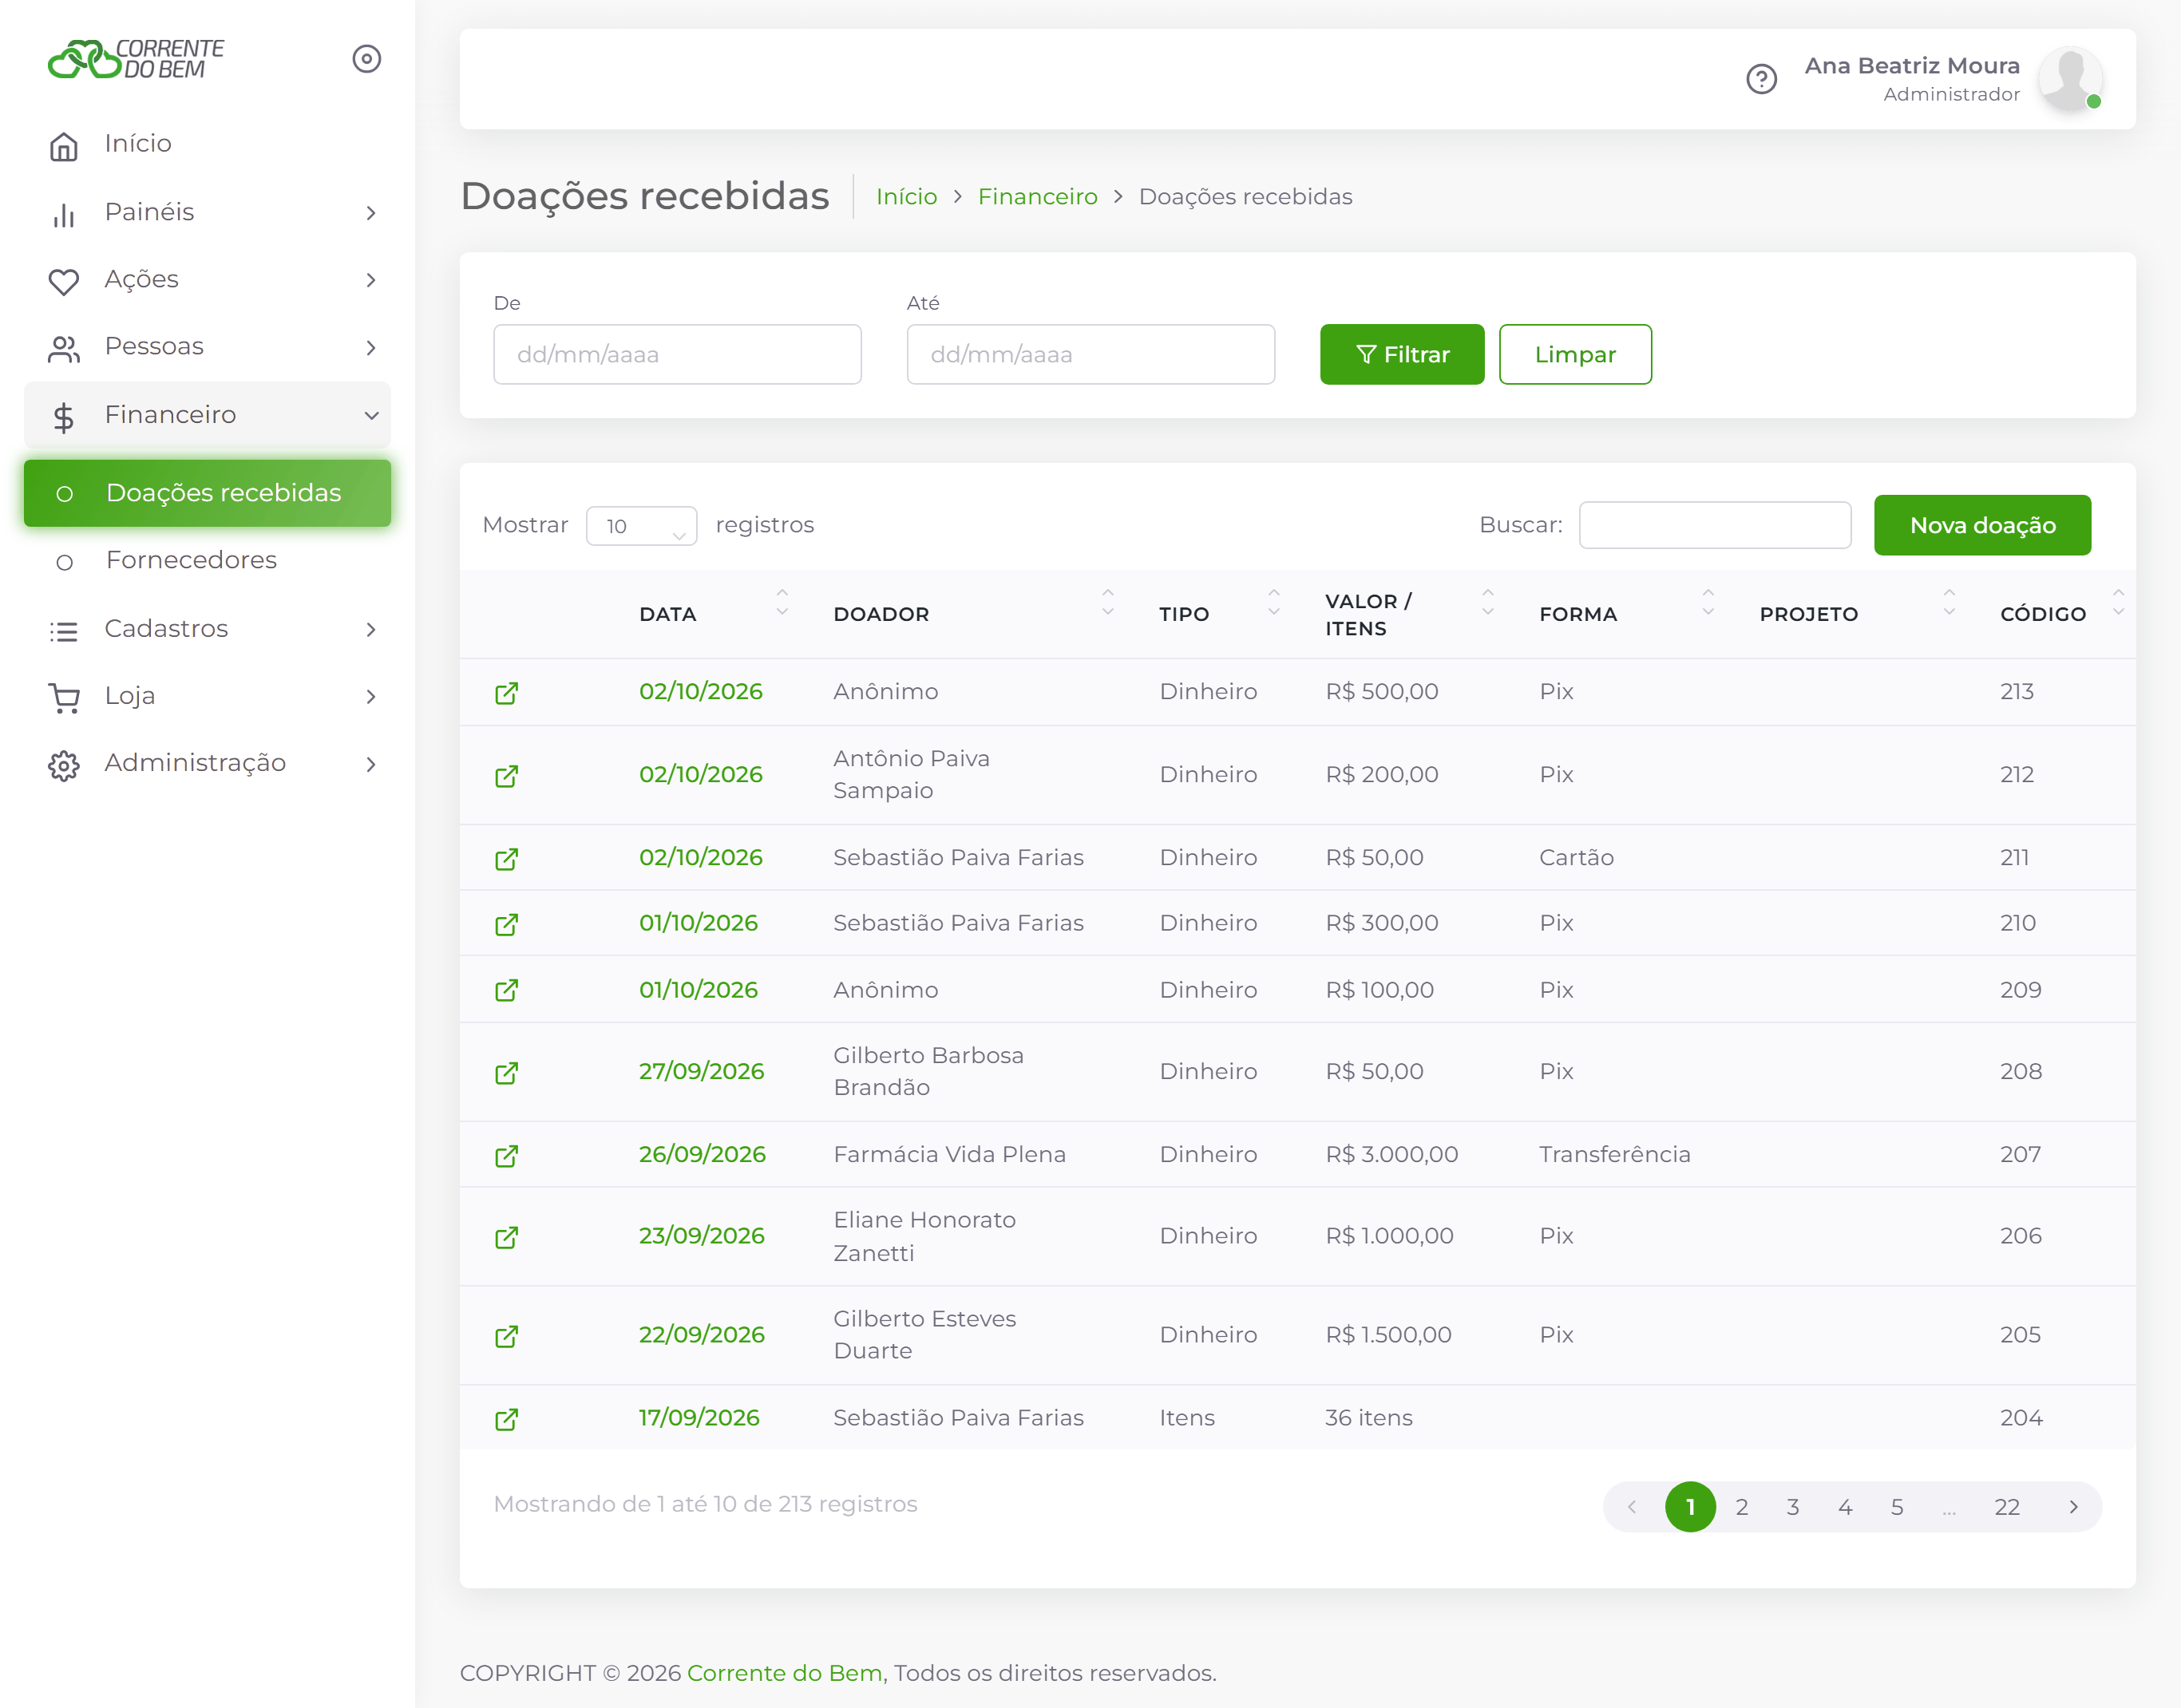Open the row 209 donation link icon
This screenshot has height=1708, width=2181.
[x=507, y=990]
